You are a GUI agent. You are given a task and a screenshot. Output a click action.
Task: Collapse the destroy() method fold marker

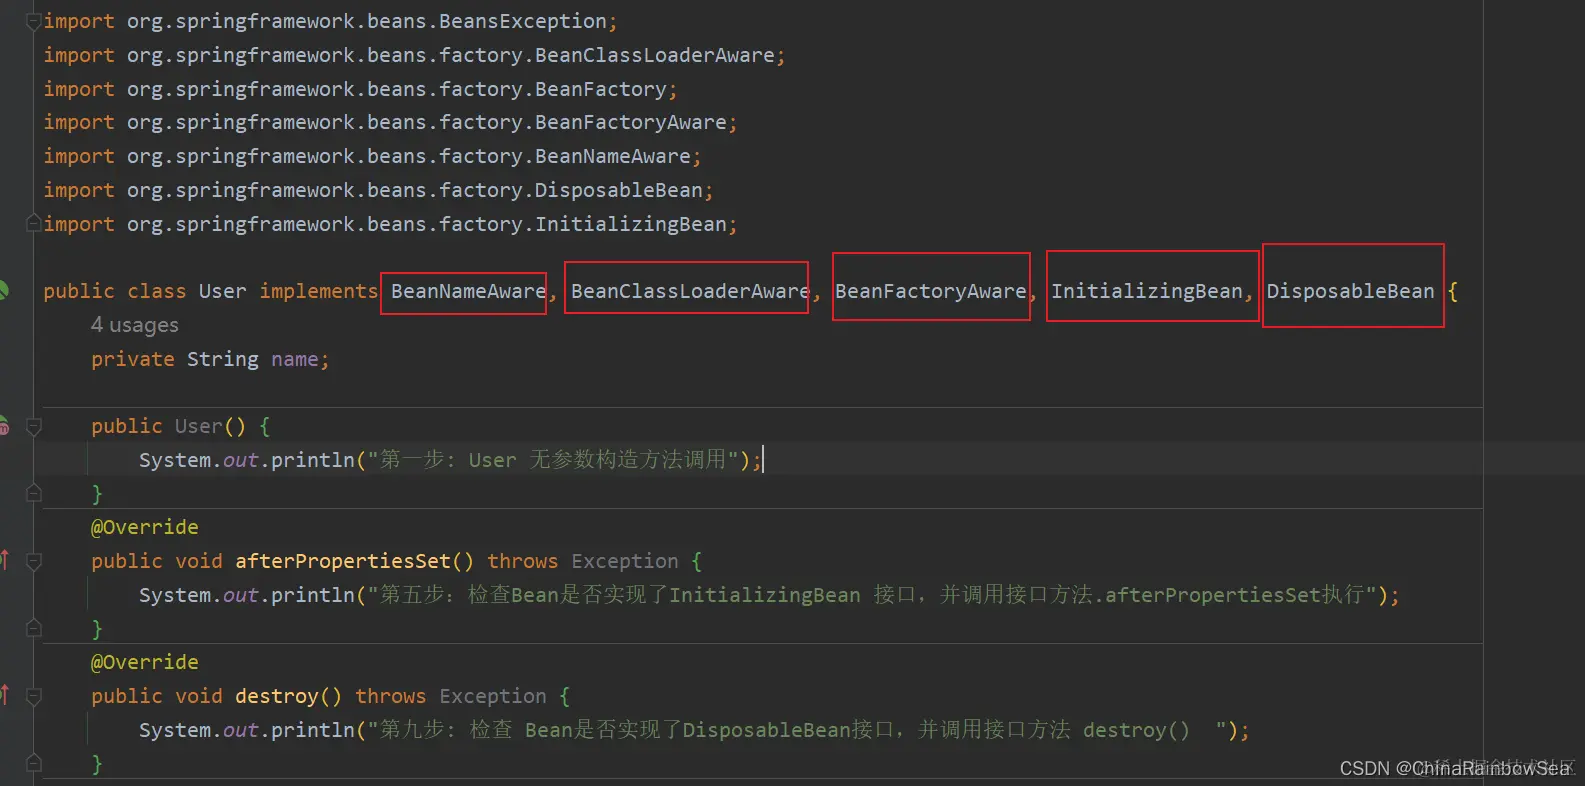click(x=33, y=696)
